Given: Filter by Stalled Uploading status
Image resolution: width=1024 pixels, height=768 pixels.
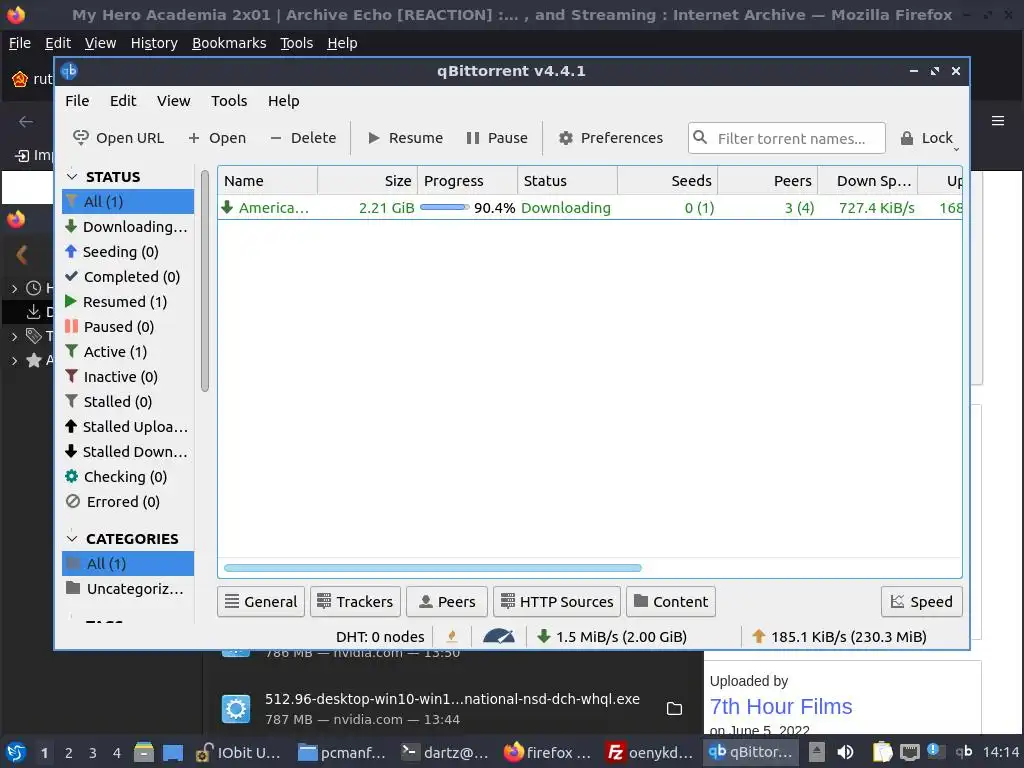Looking at the screenshot, I should tap(128, 426).
